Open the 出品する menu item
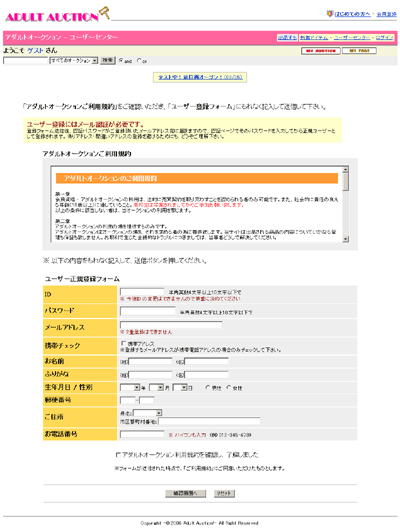The image size is (400, 528). [x=287, y=38]
